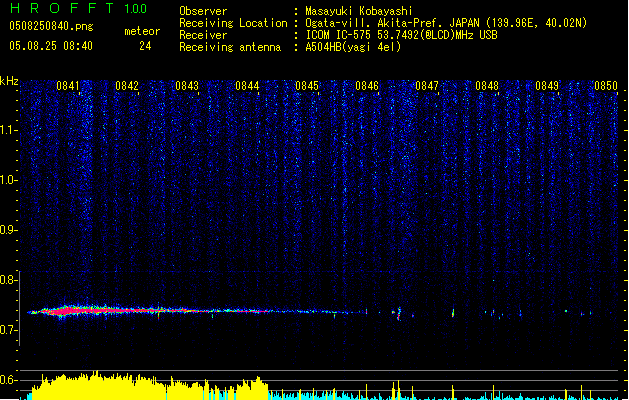Click the meteor count value 24

pos(145,46)
